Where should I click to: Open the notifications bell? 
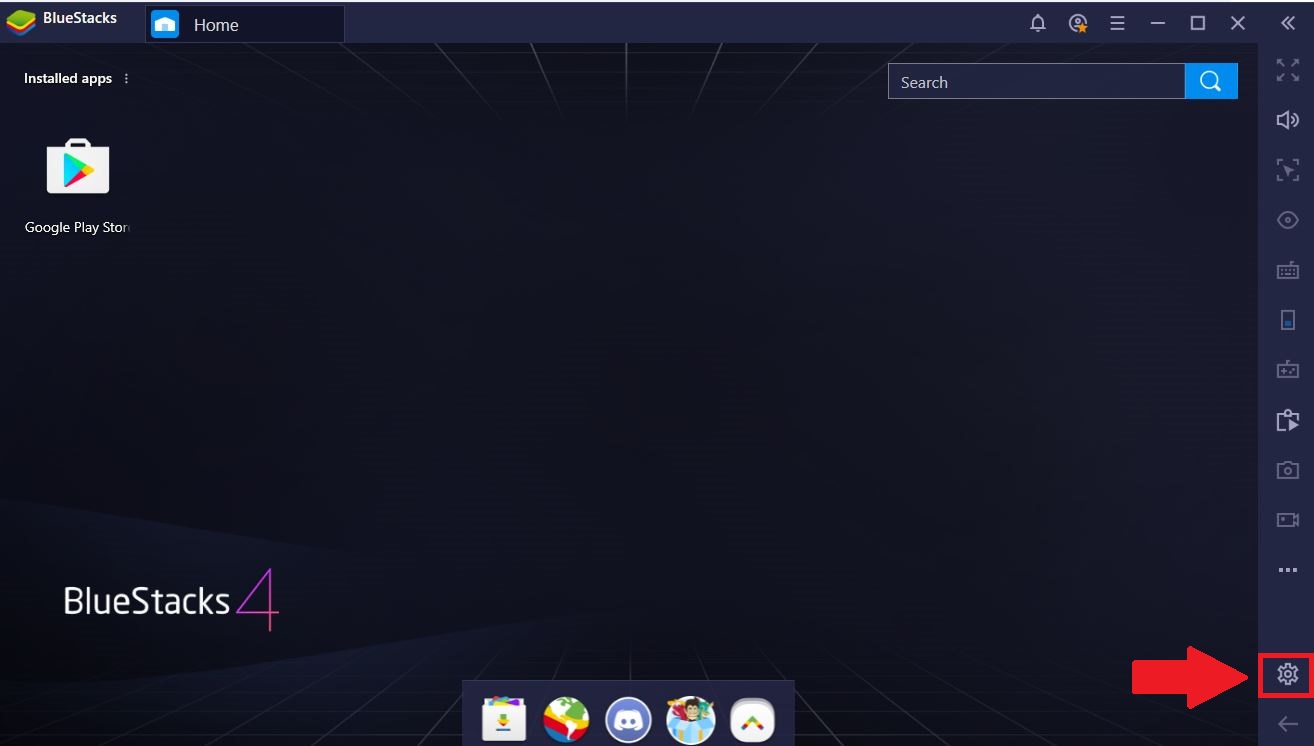pyautogui.click(x=1038, y=24)
